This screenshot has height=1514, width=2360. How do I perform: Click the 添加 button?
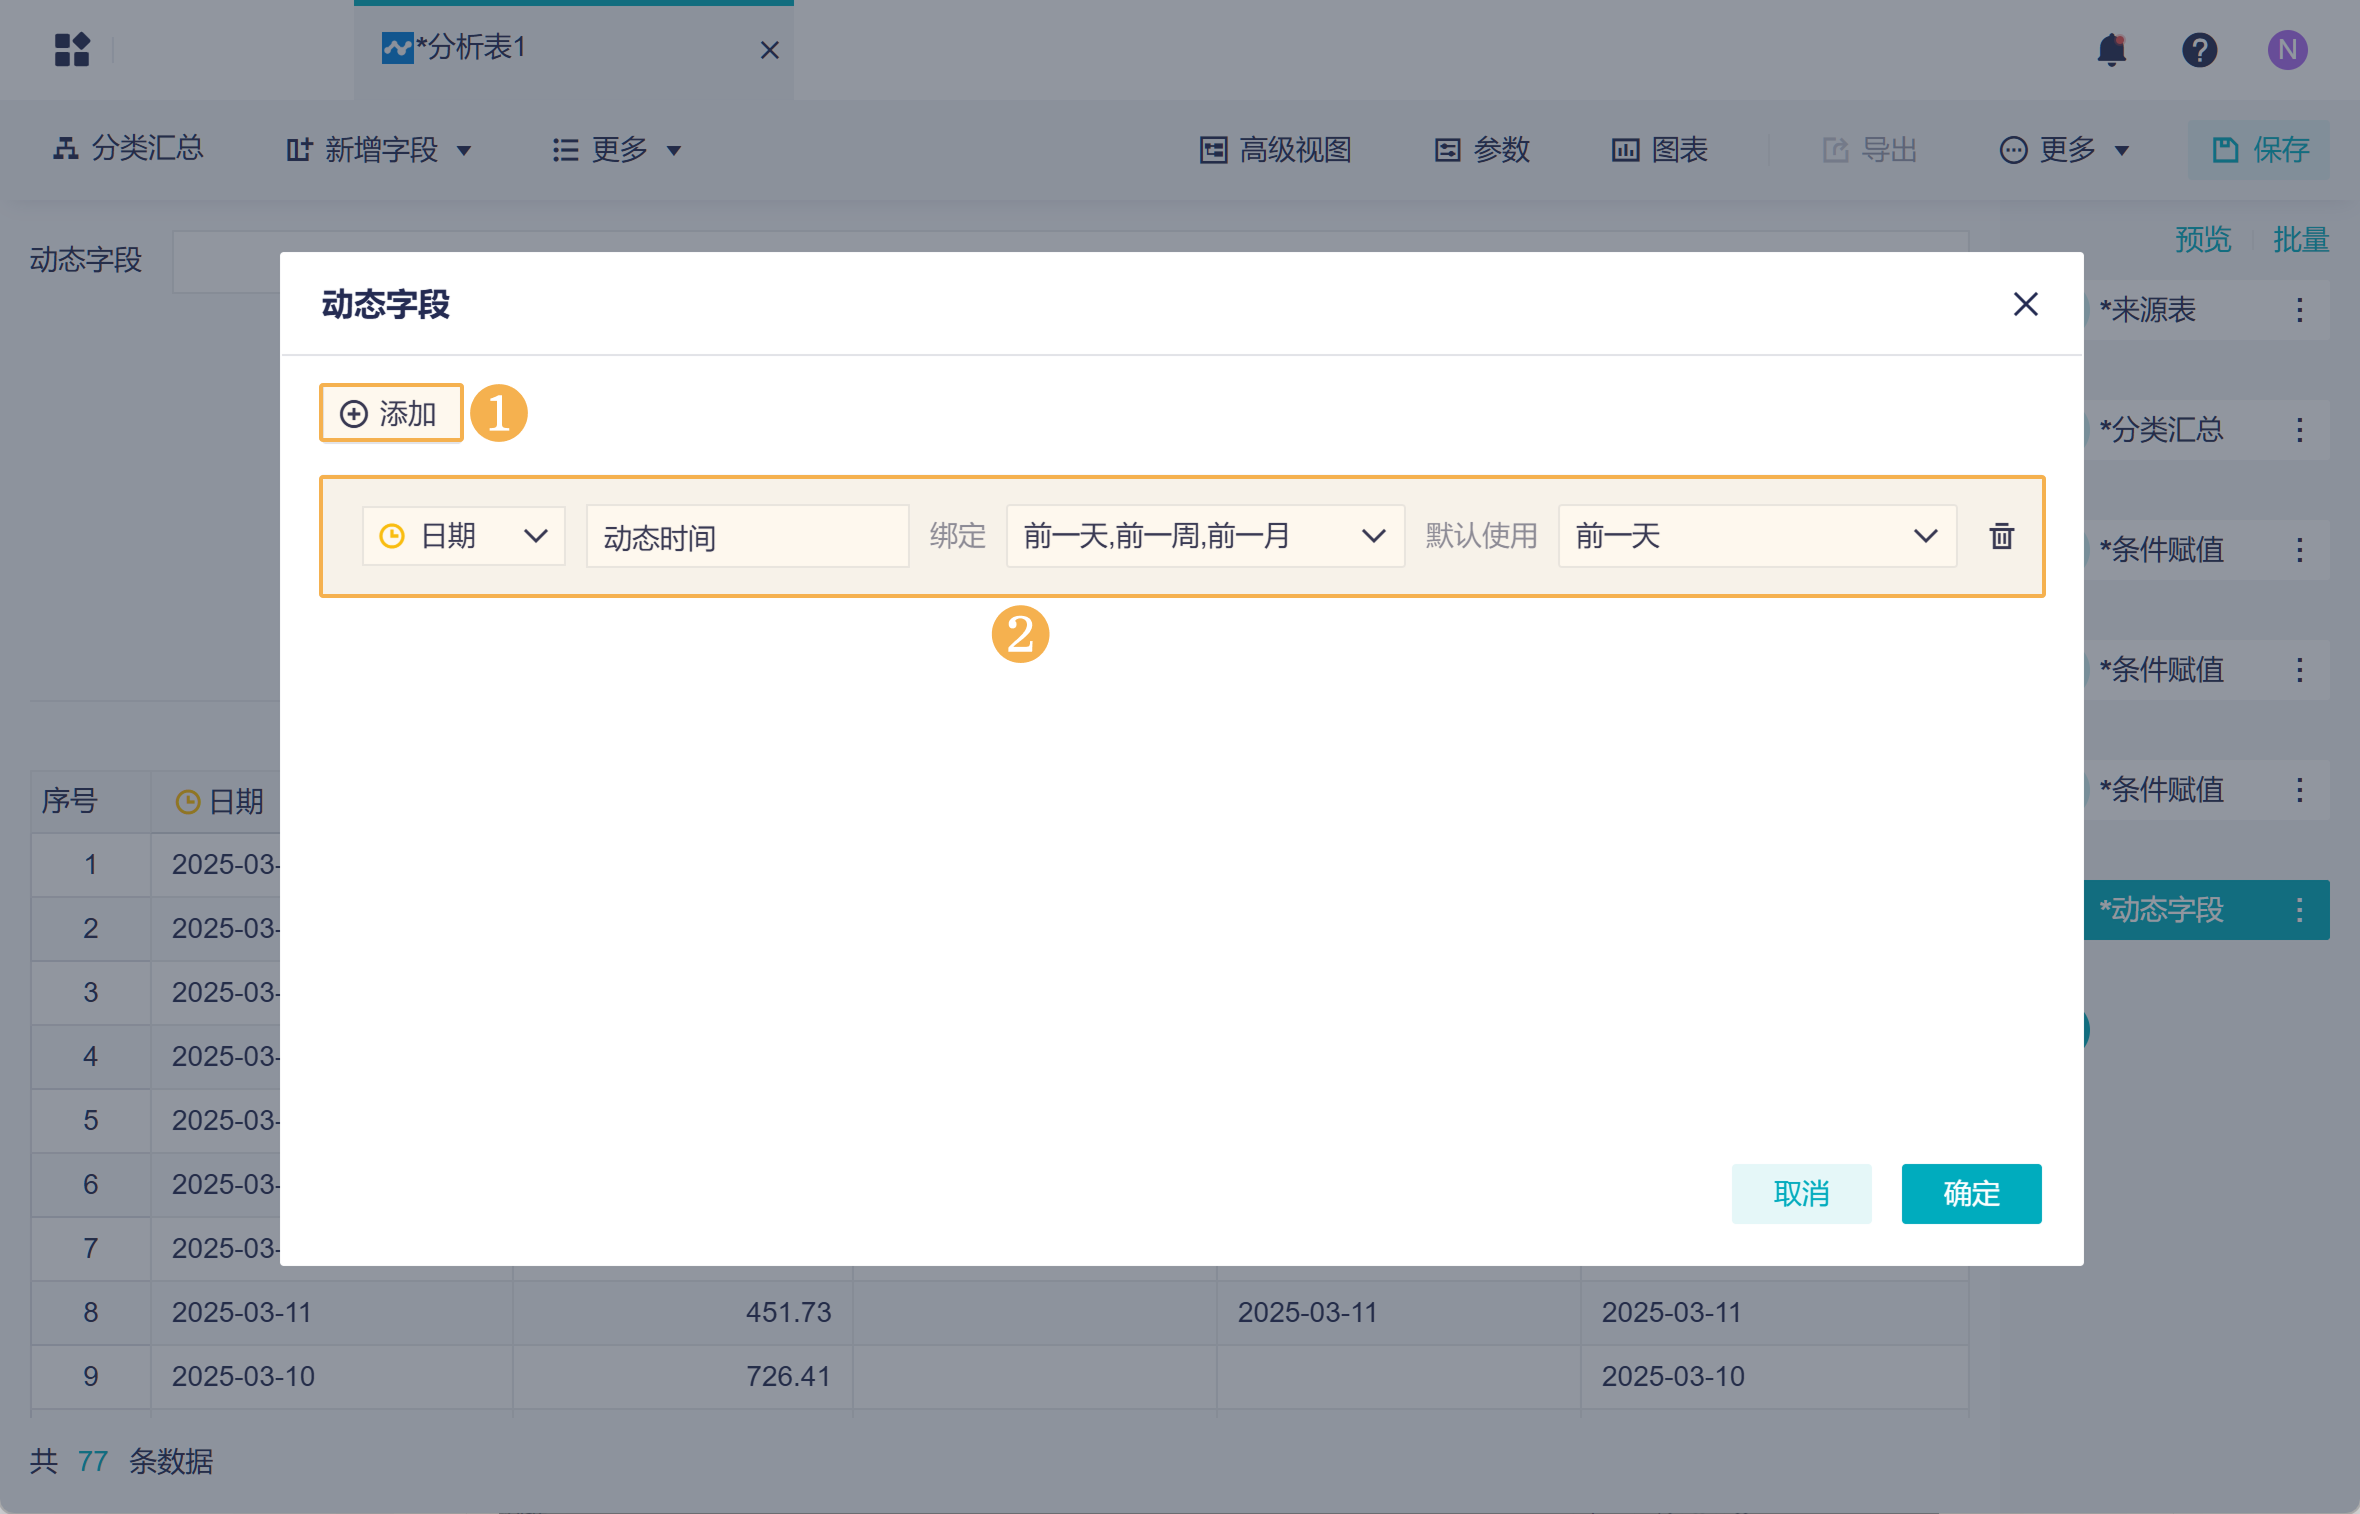click(x=391, y=413)
